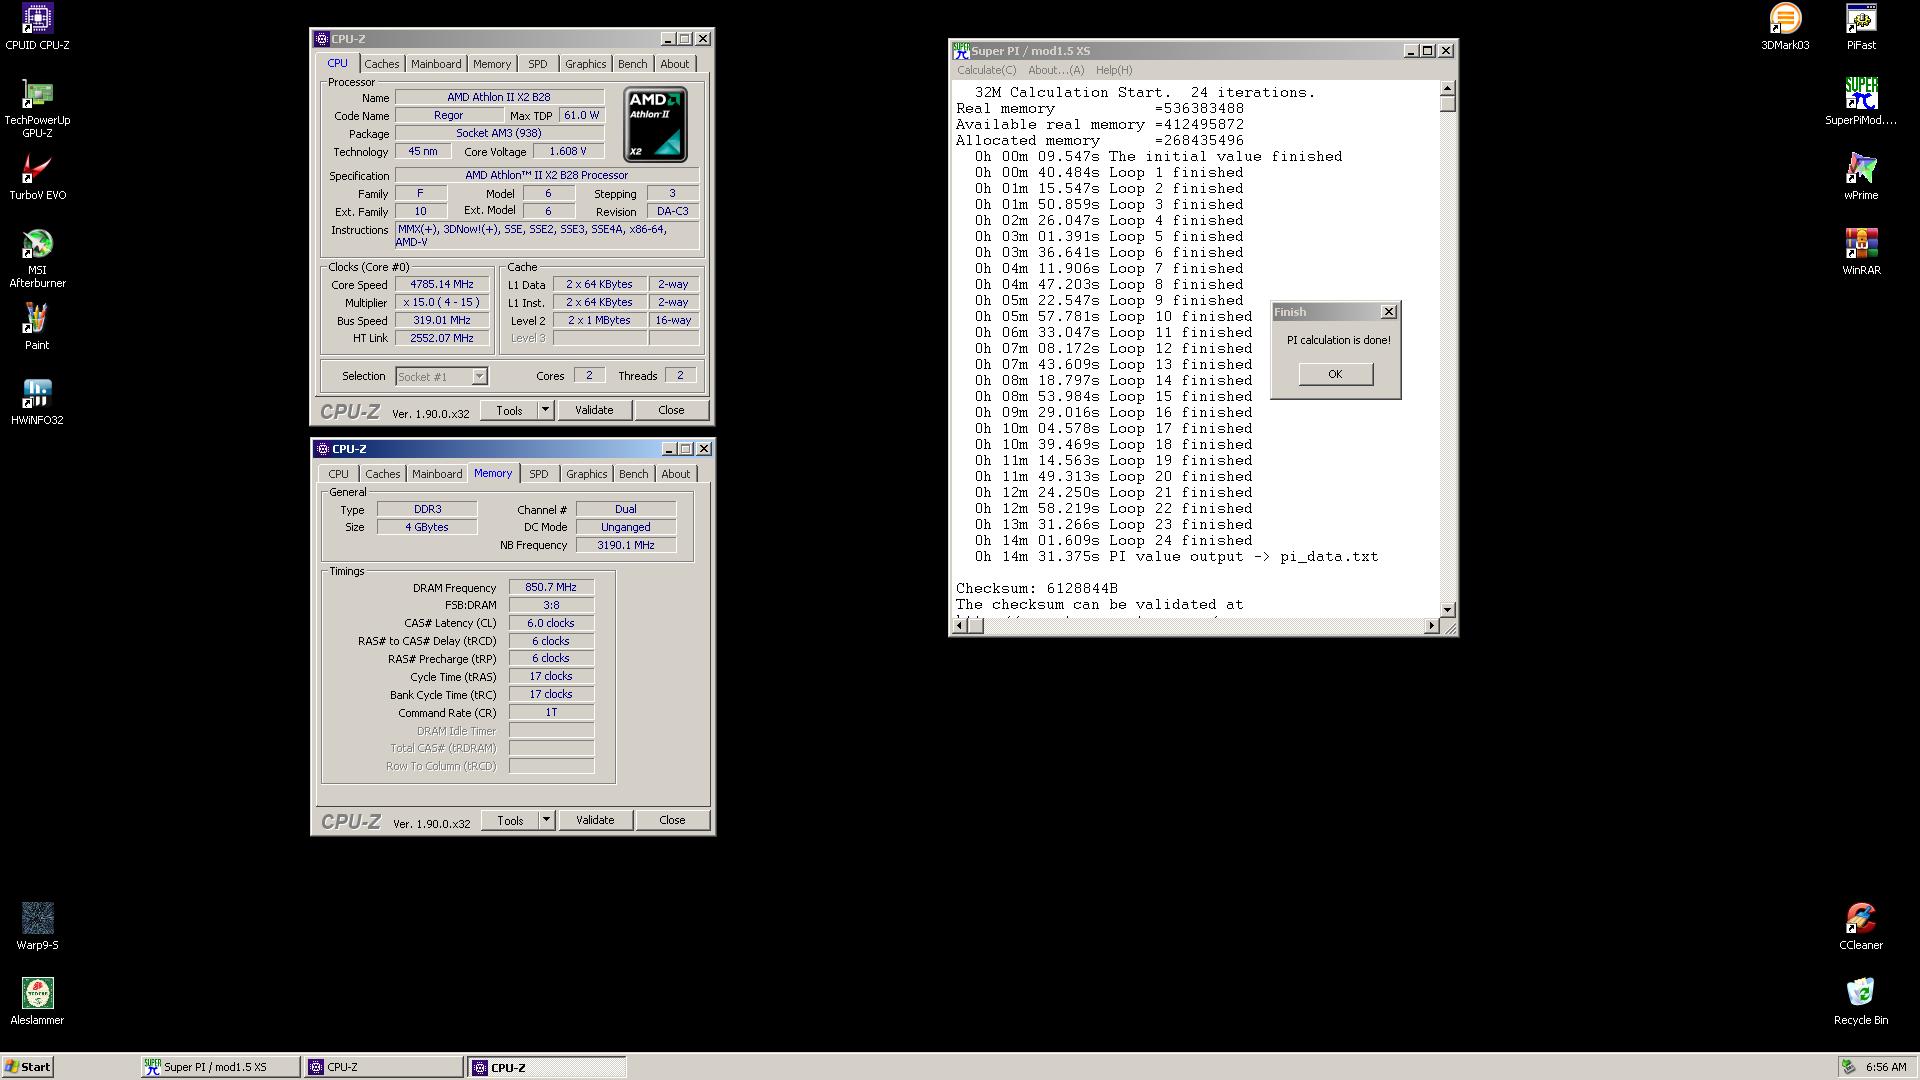Launch the CCleaner desktop shortcut

(x=1861, y=927)
